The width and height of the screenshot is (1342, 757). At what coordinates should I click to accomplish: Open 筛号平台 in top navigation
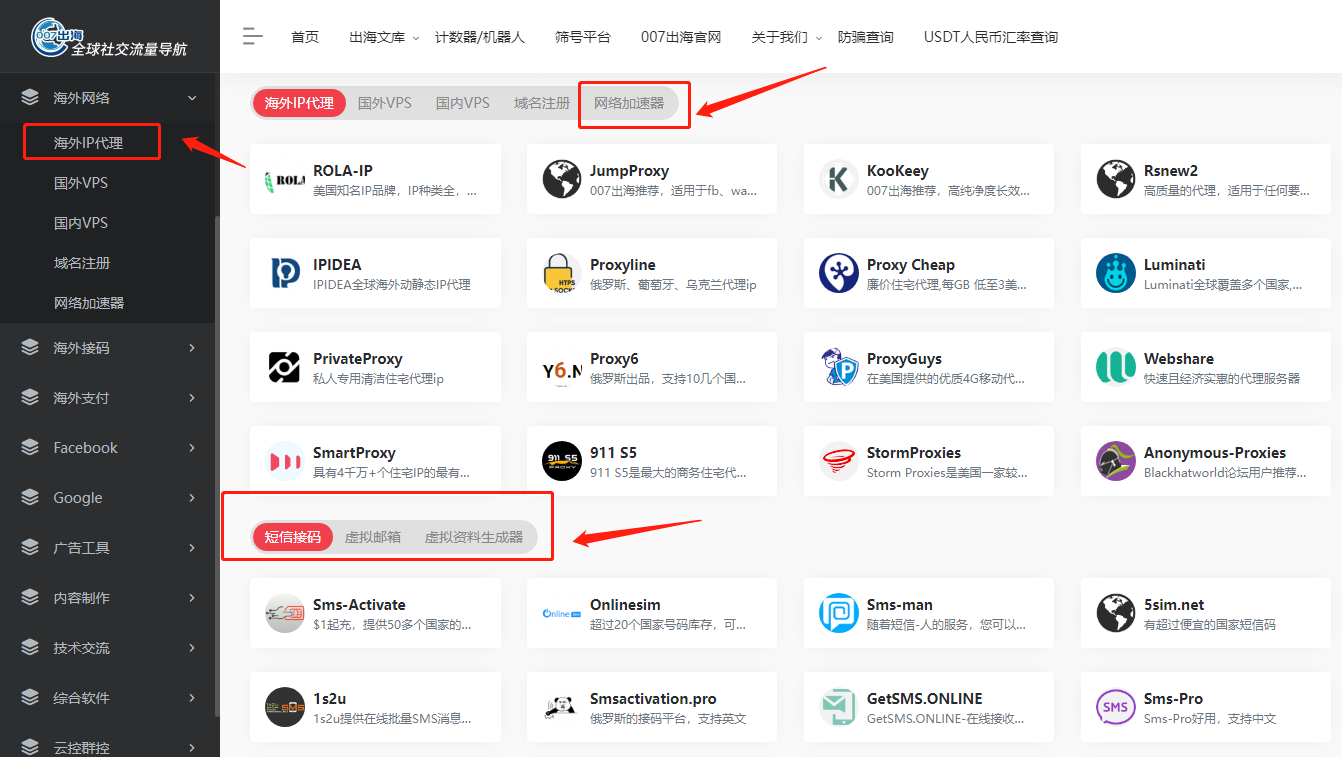(x=583, y=37)
